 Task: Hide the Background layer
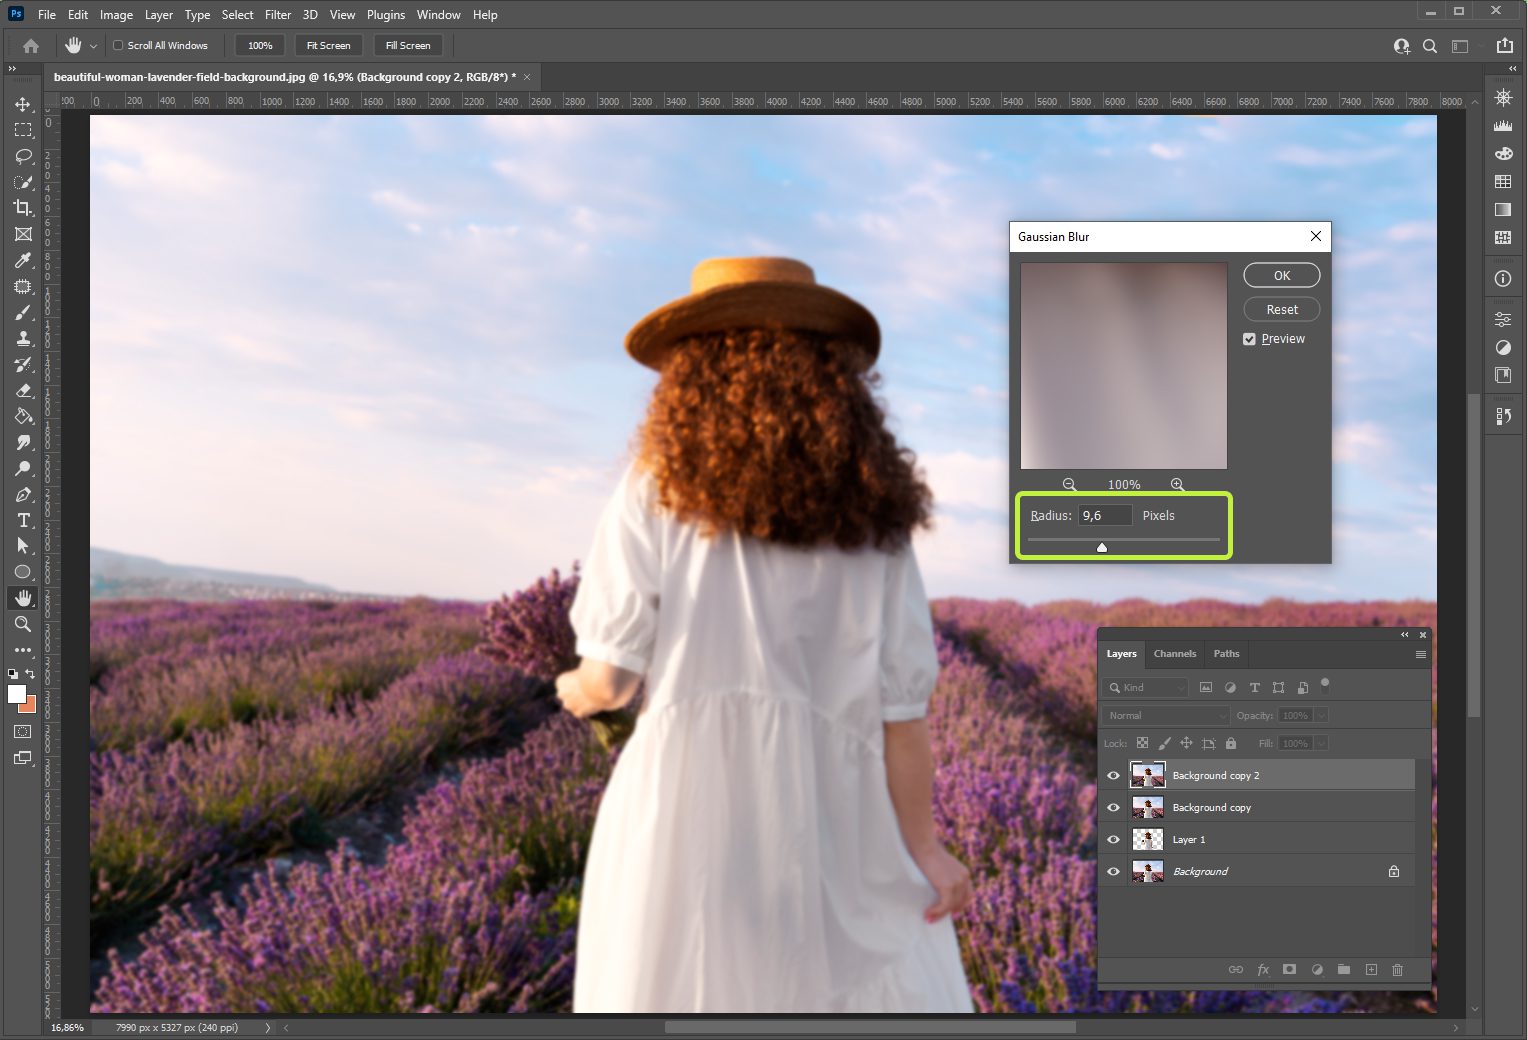point(1113,871)
